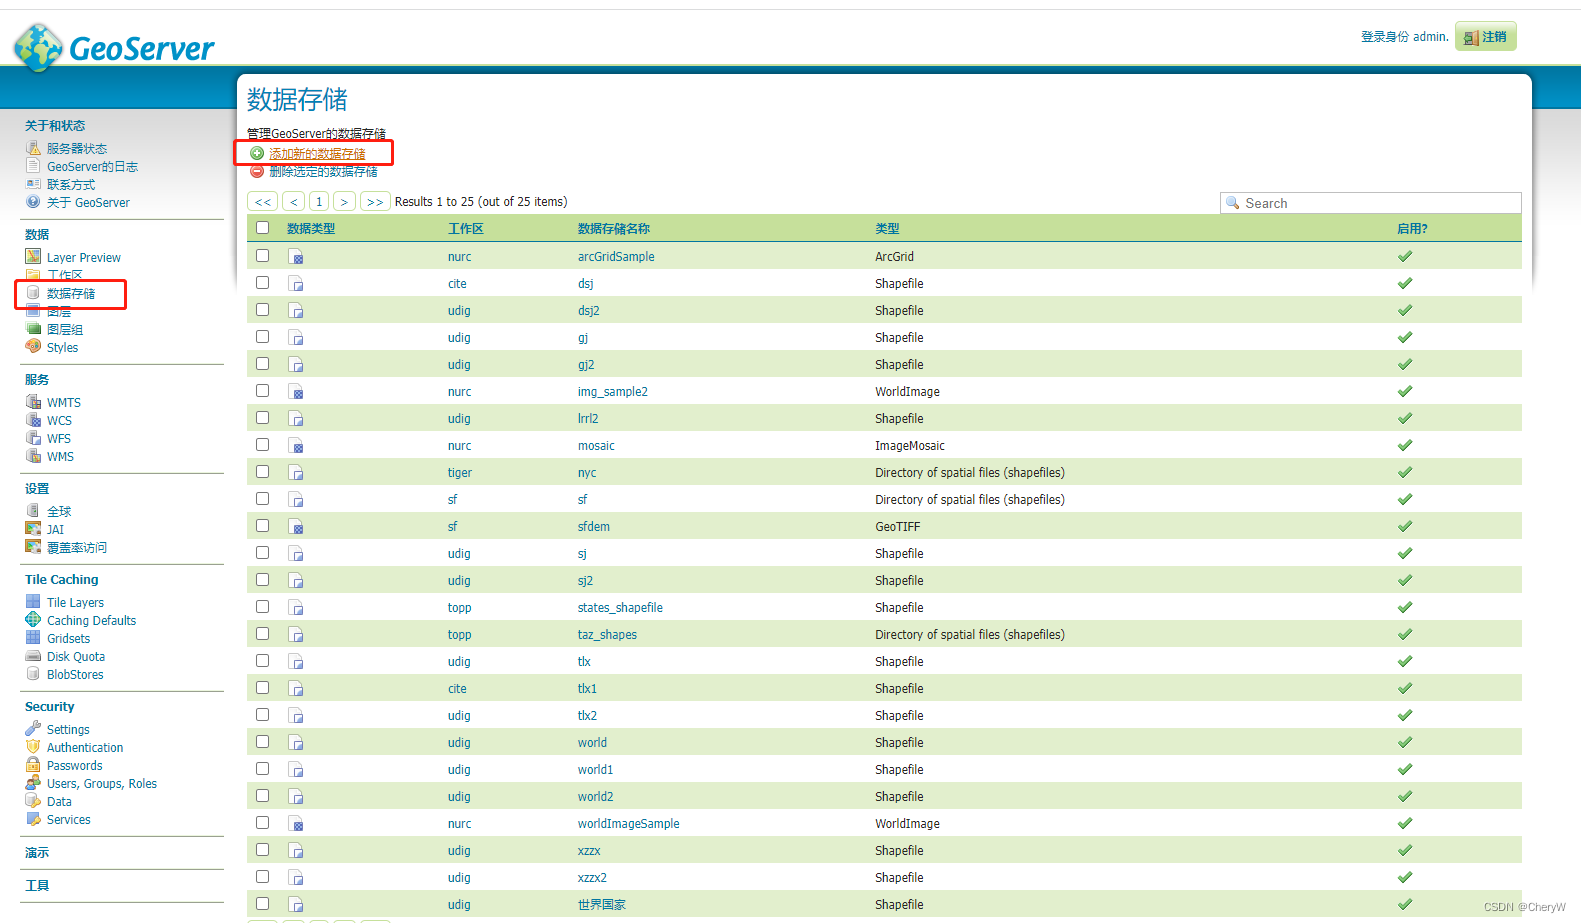Check the box for 世界国家 row

(x=262, y=904)
